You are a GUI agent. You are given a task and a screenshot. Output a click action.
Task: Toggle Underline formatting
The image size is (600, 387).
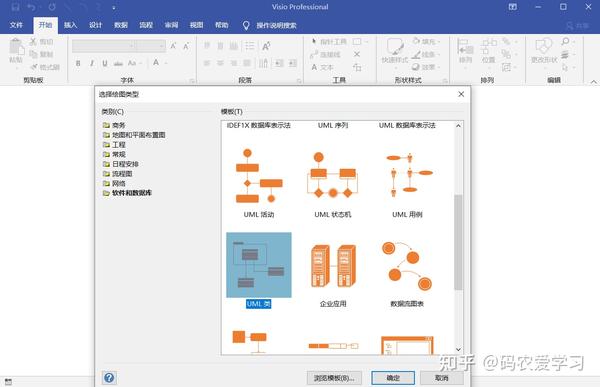[104, 63]
